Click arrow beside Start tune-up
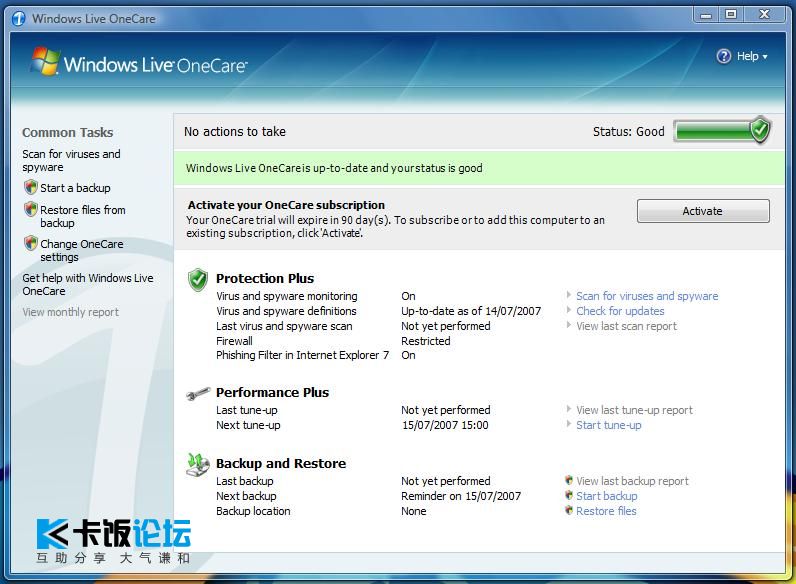The height and width of the screenshot is (584, 796). tap(569, 424)
